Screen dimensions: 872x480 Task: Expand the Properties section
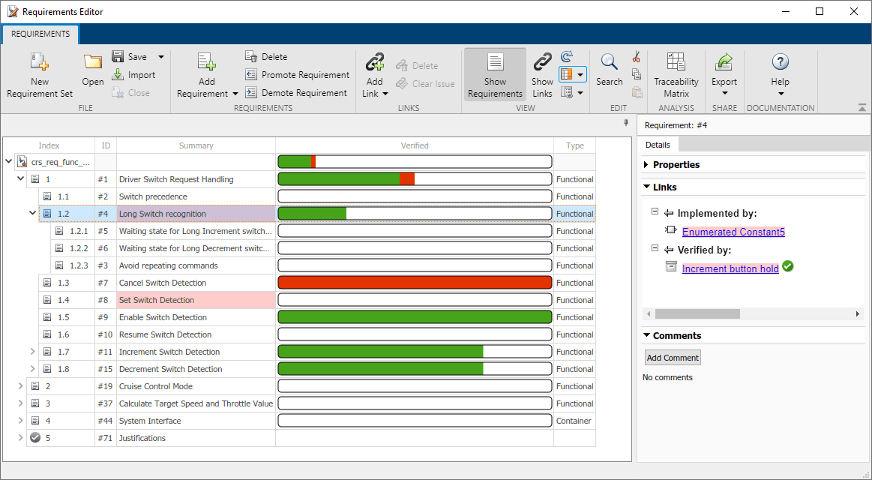646,164
